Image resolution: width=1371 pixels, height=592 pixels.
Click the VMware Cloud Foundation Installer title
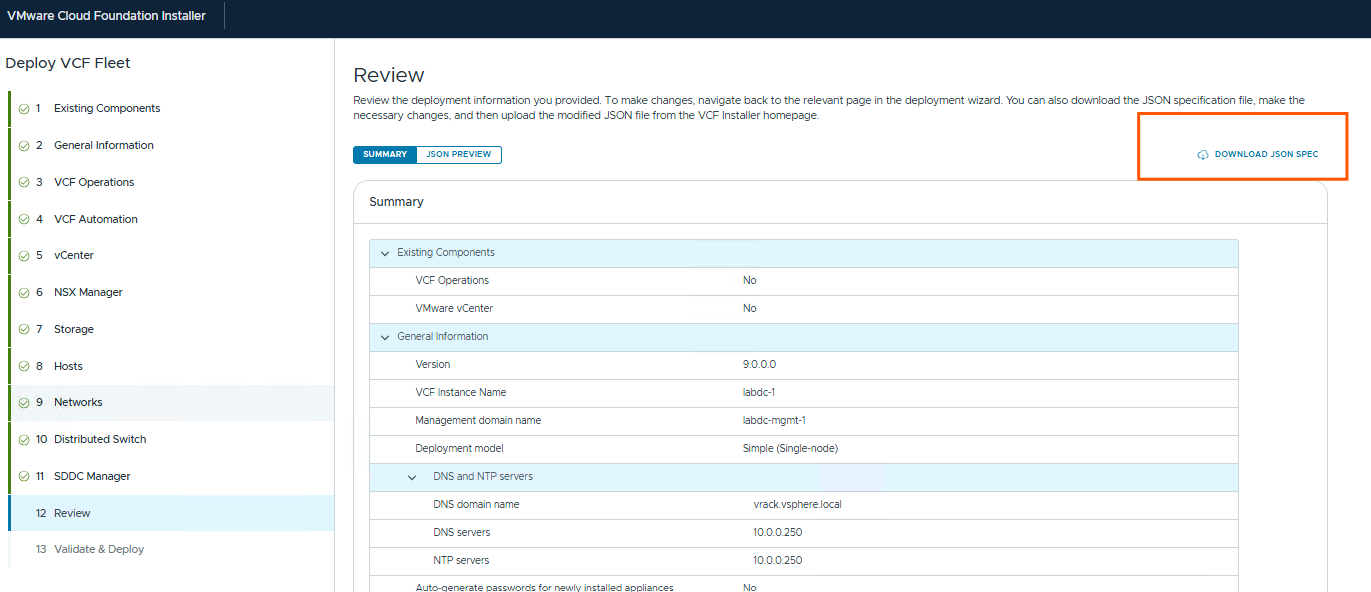click(106, 16)
